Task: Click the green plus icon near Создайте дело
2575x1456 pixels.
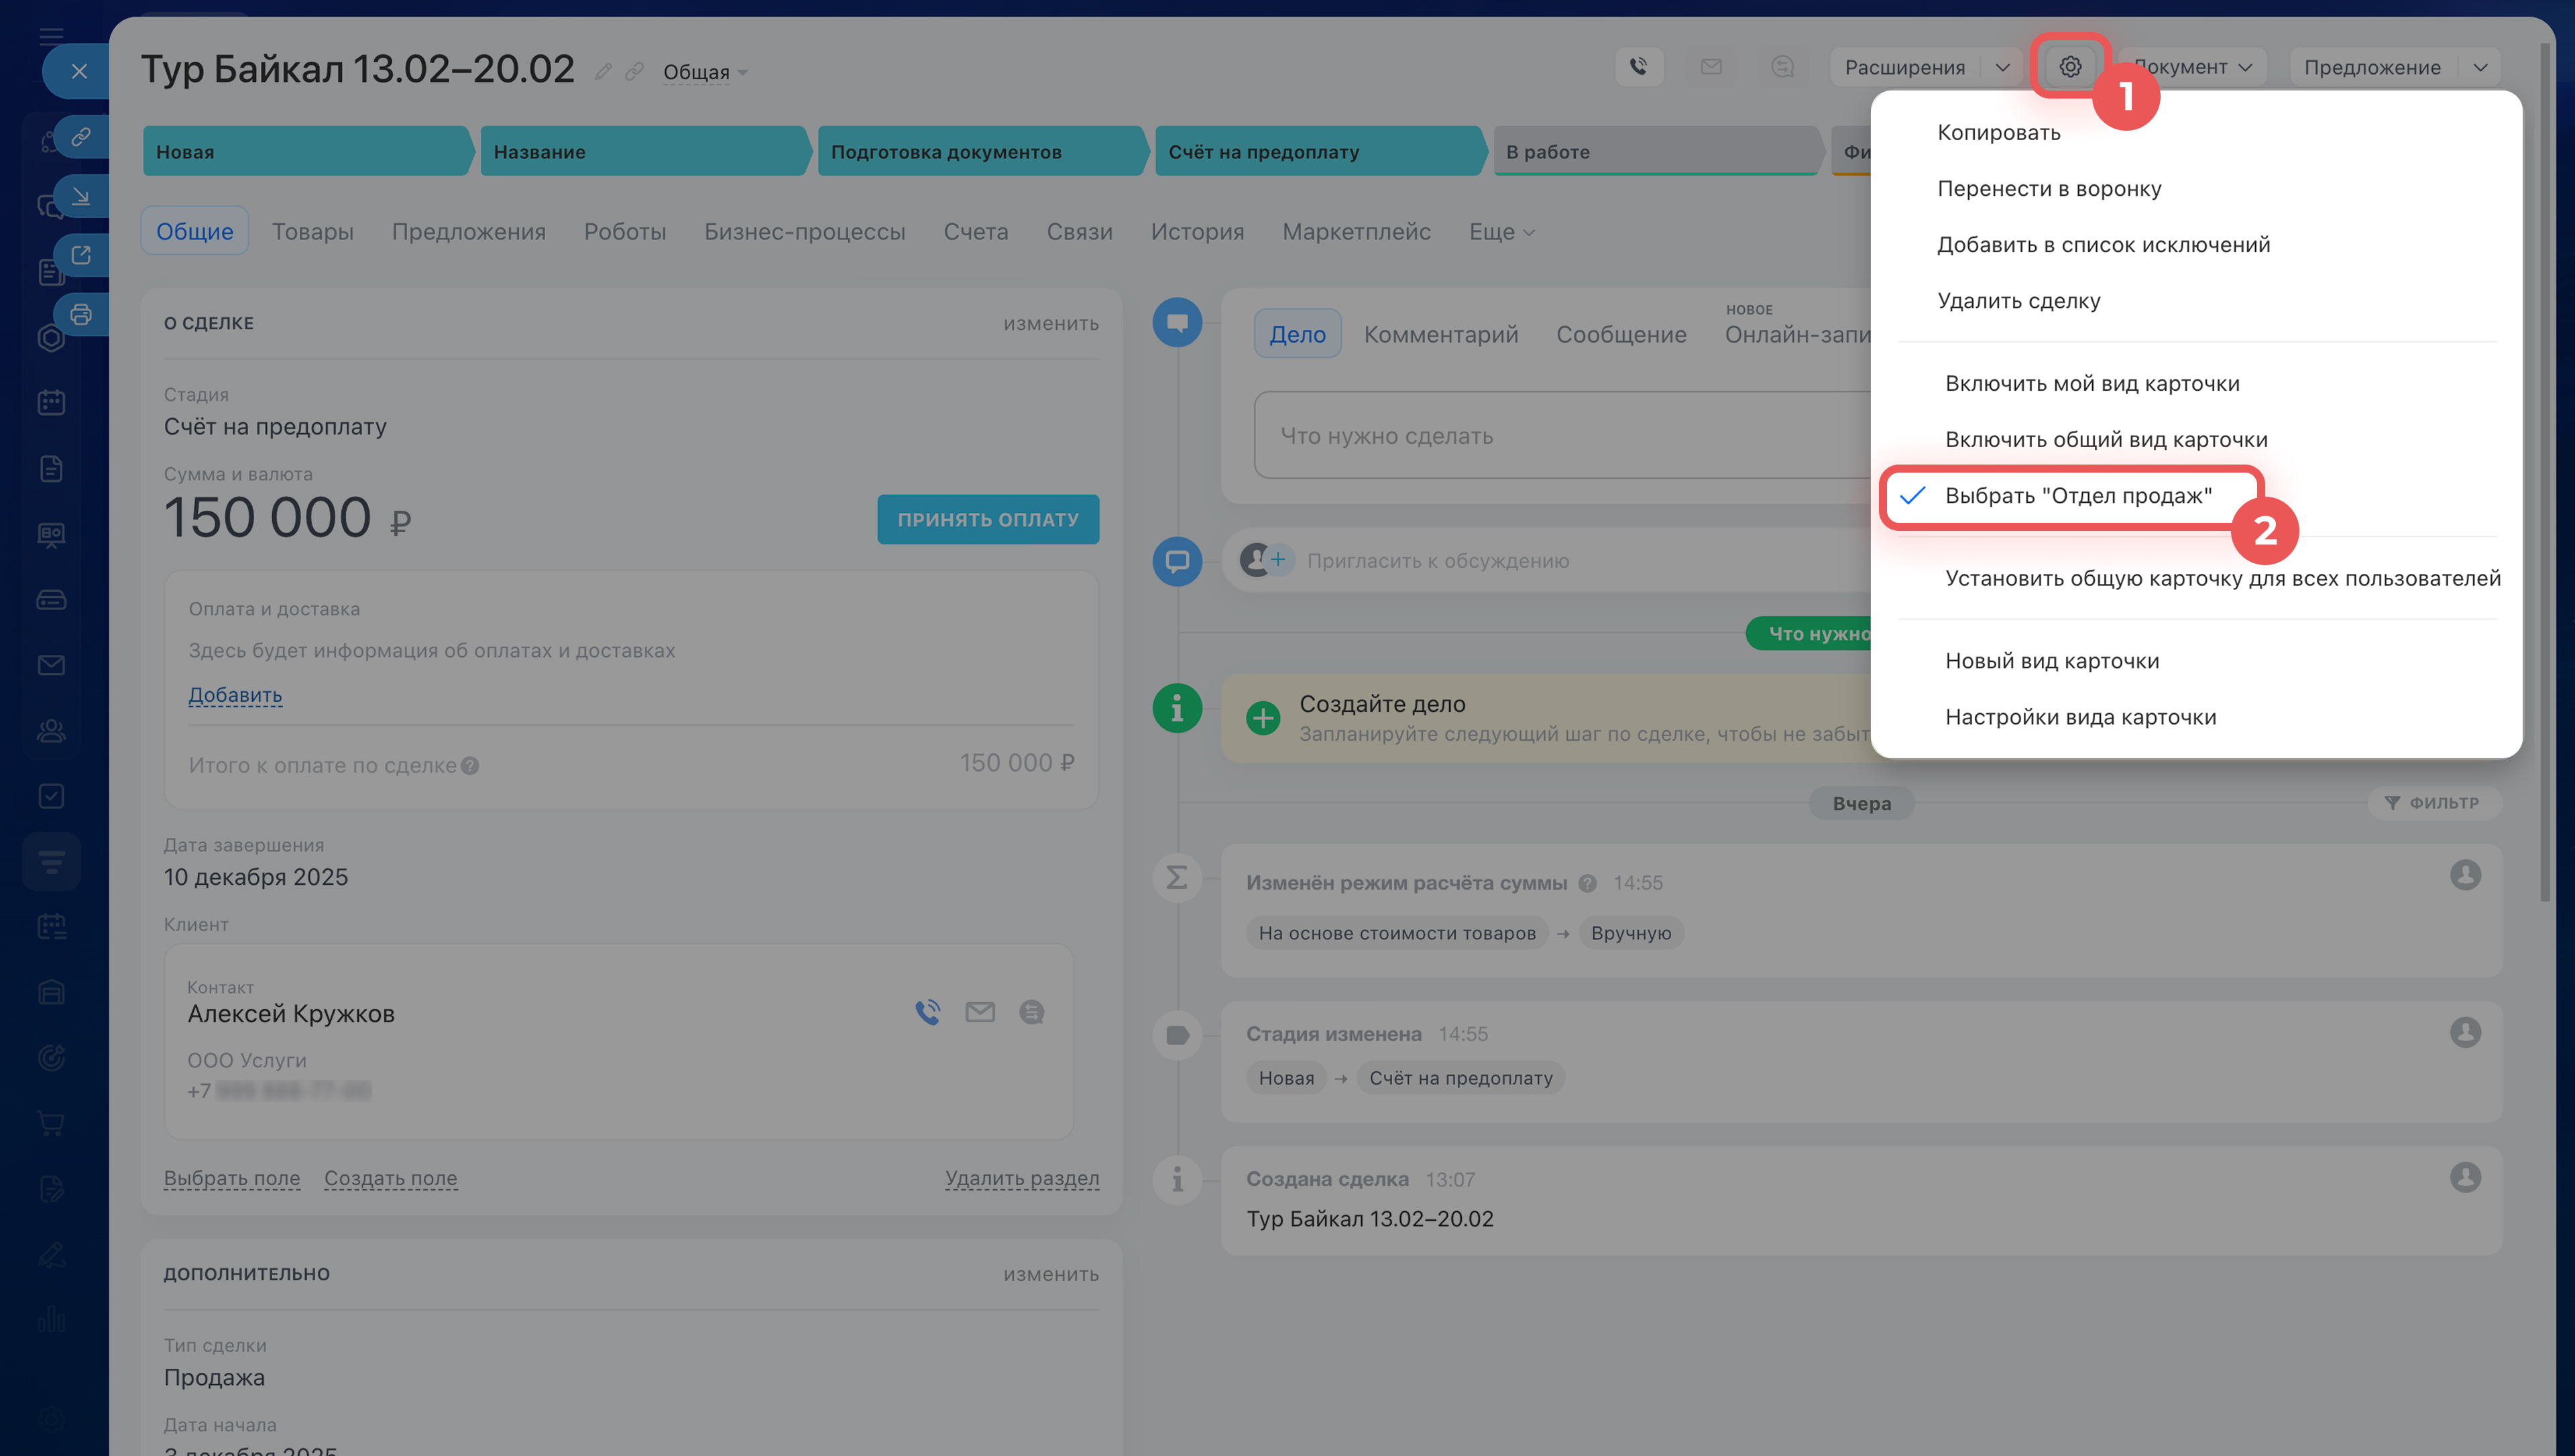Action: click(x=1263, y=717)
